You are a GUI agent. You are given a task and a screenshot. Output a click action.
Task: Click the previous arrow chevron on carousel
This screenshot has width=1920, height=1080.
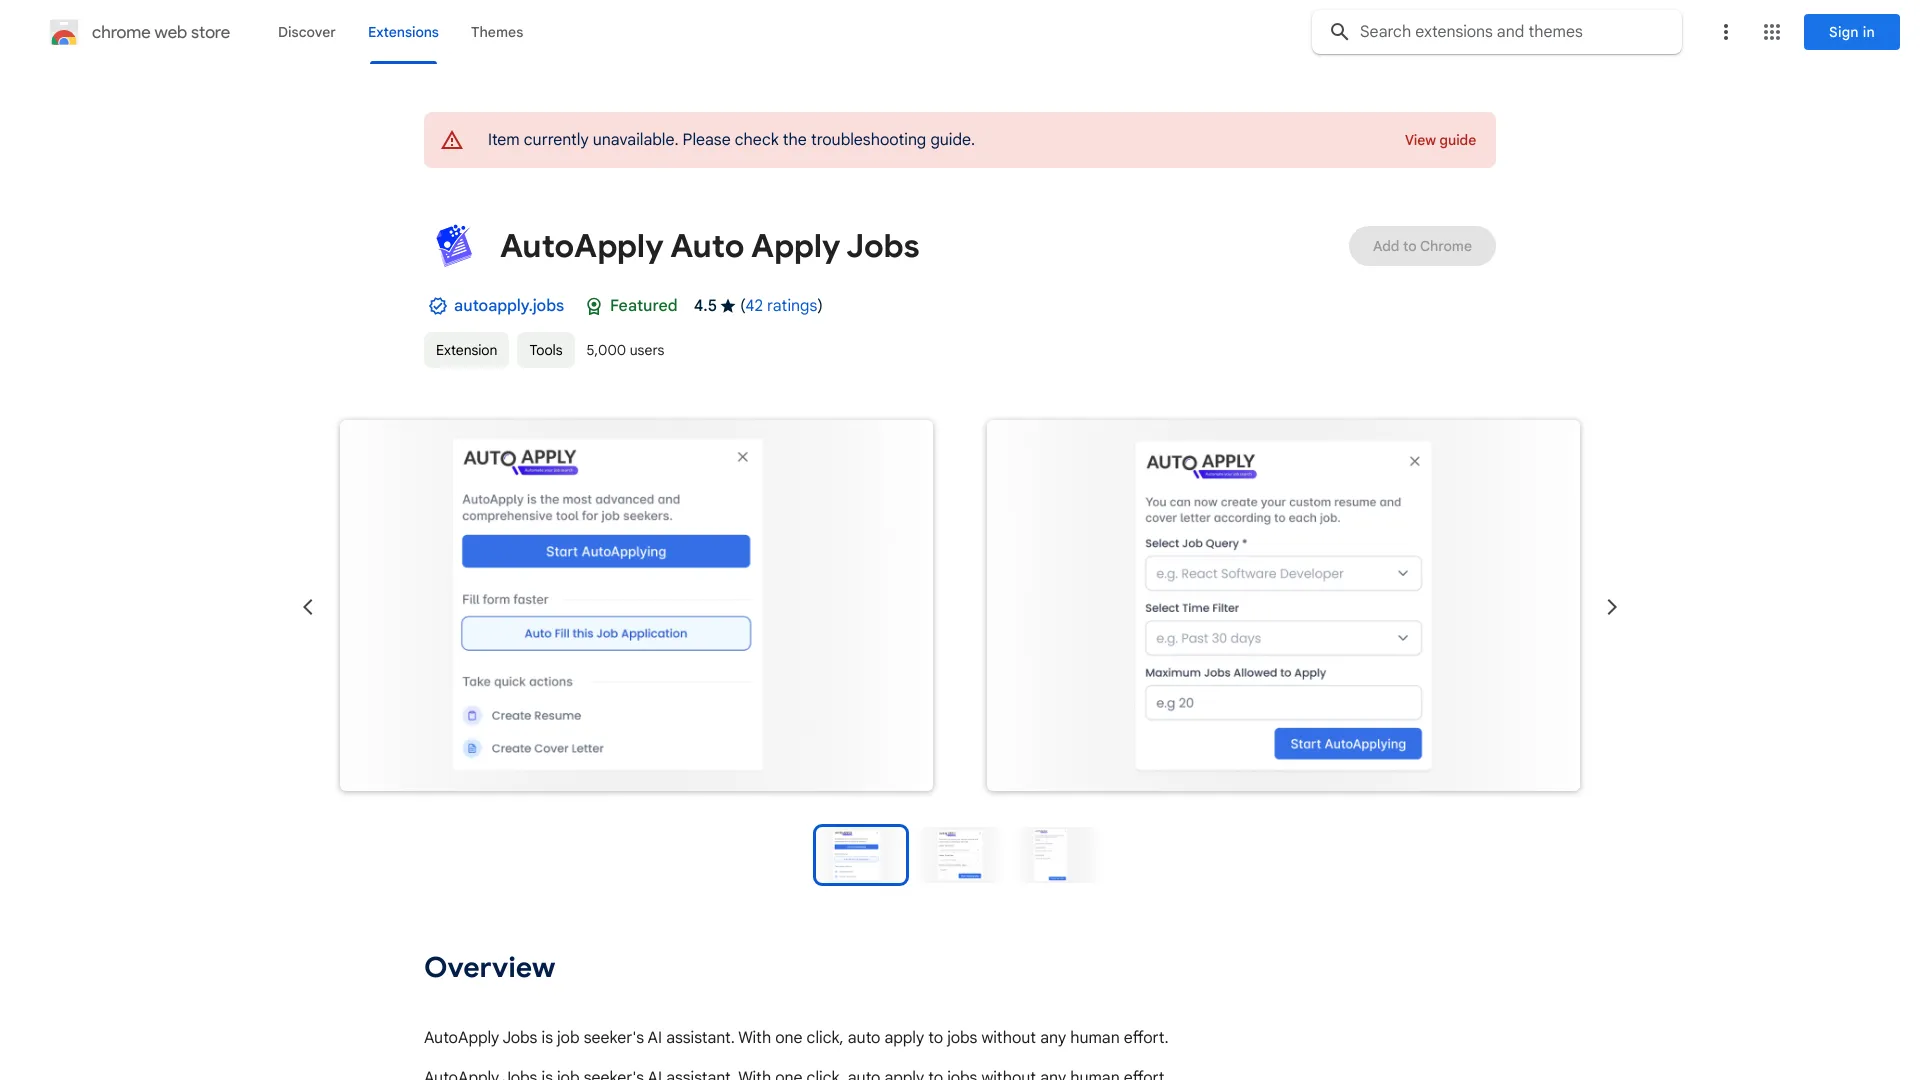click(x=306, y=605)
